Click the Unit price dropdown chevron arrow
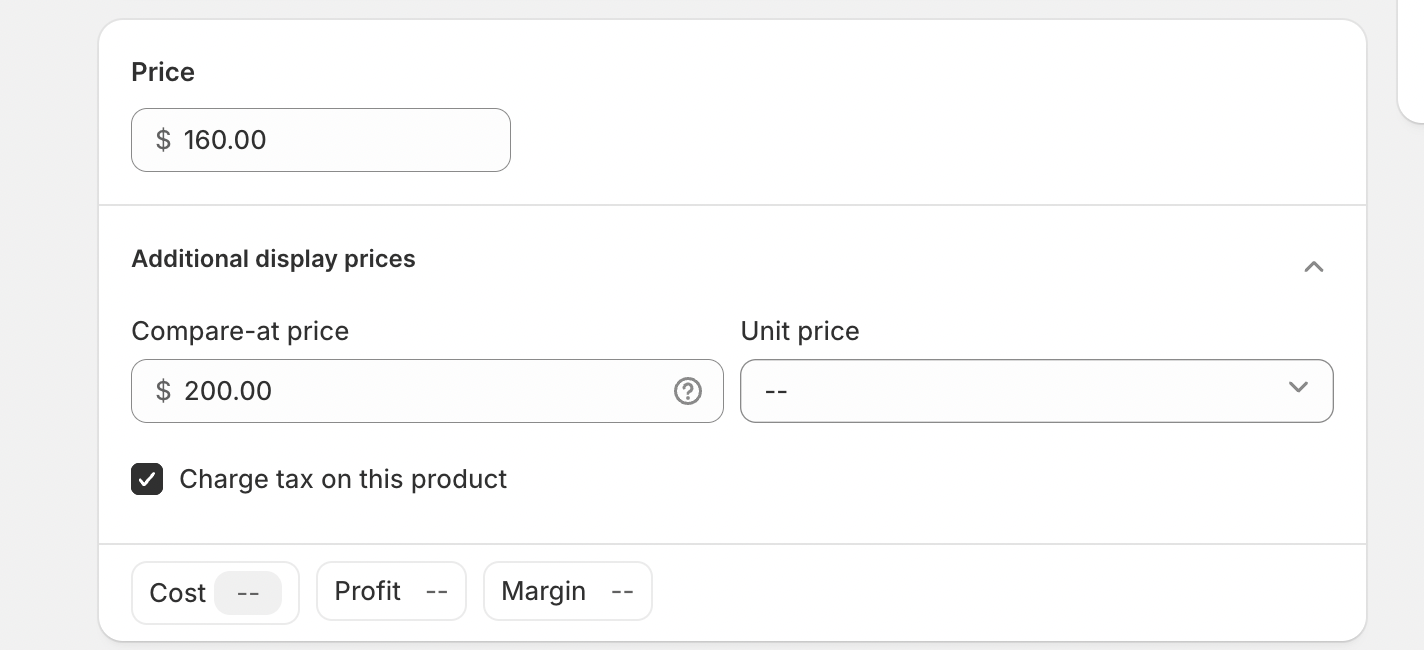Screen dimensions: 1424x650 1298,387
